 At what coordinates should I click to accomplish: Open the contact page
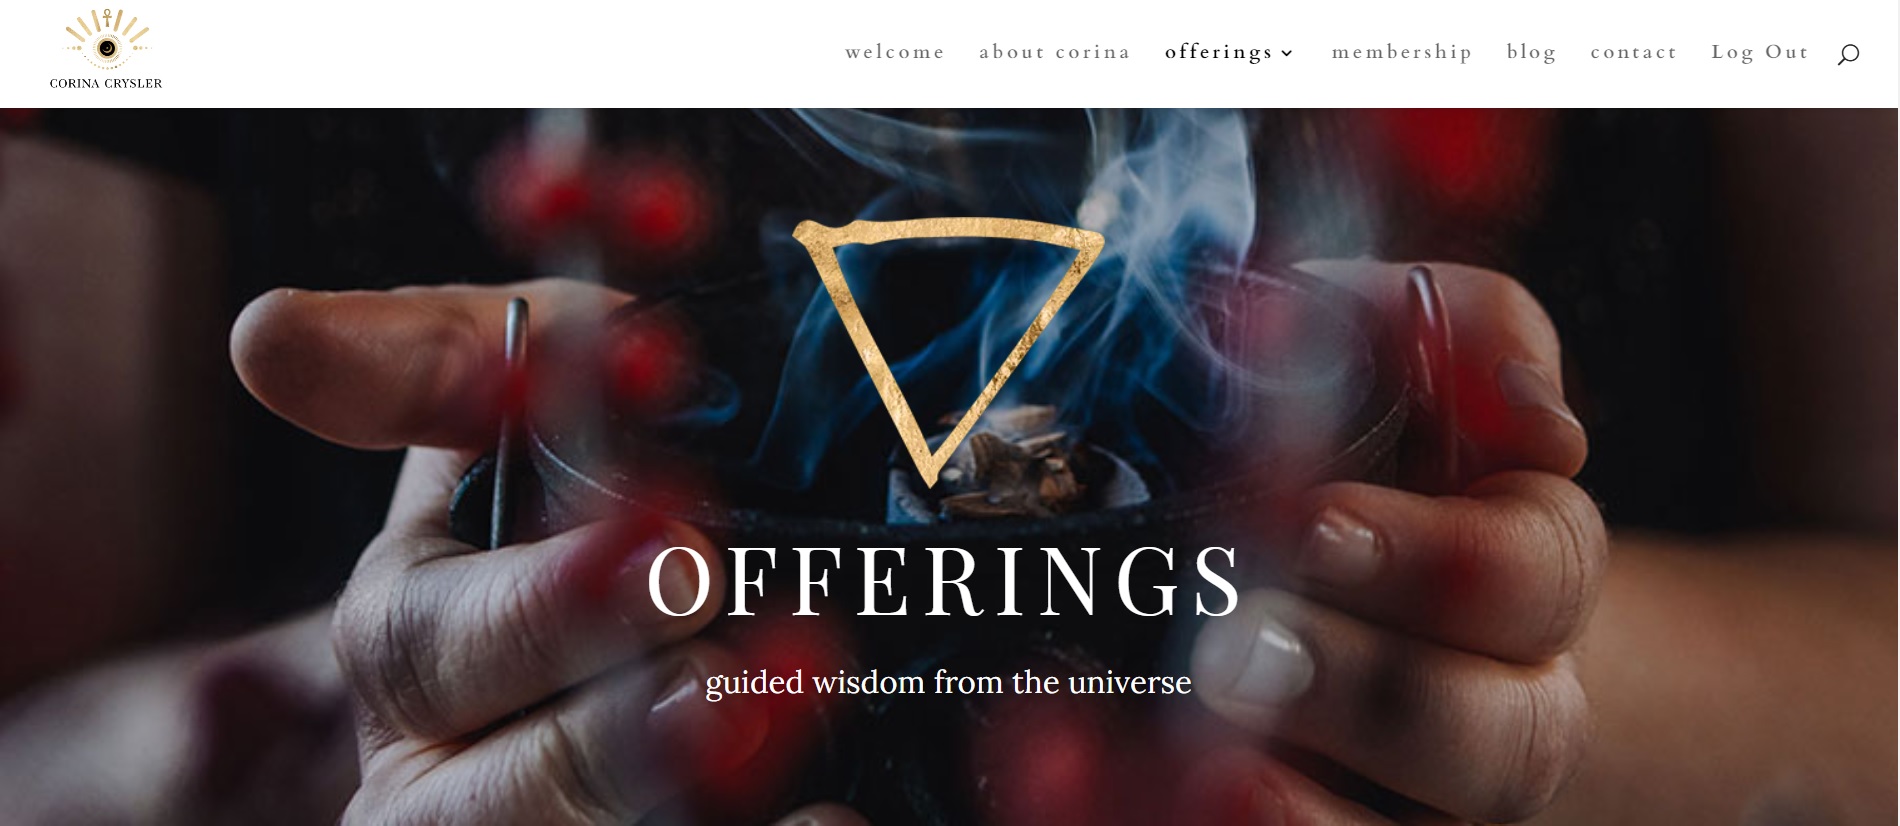tap(1634, 52)
